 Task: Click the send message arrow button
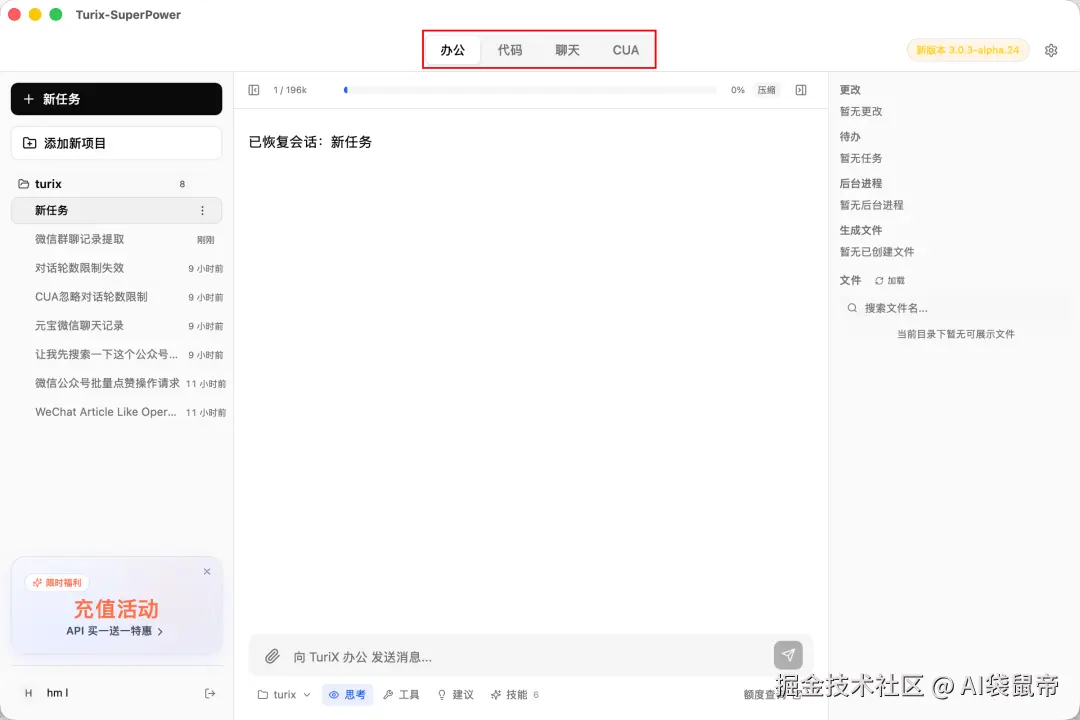coord(788,655)
